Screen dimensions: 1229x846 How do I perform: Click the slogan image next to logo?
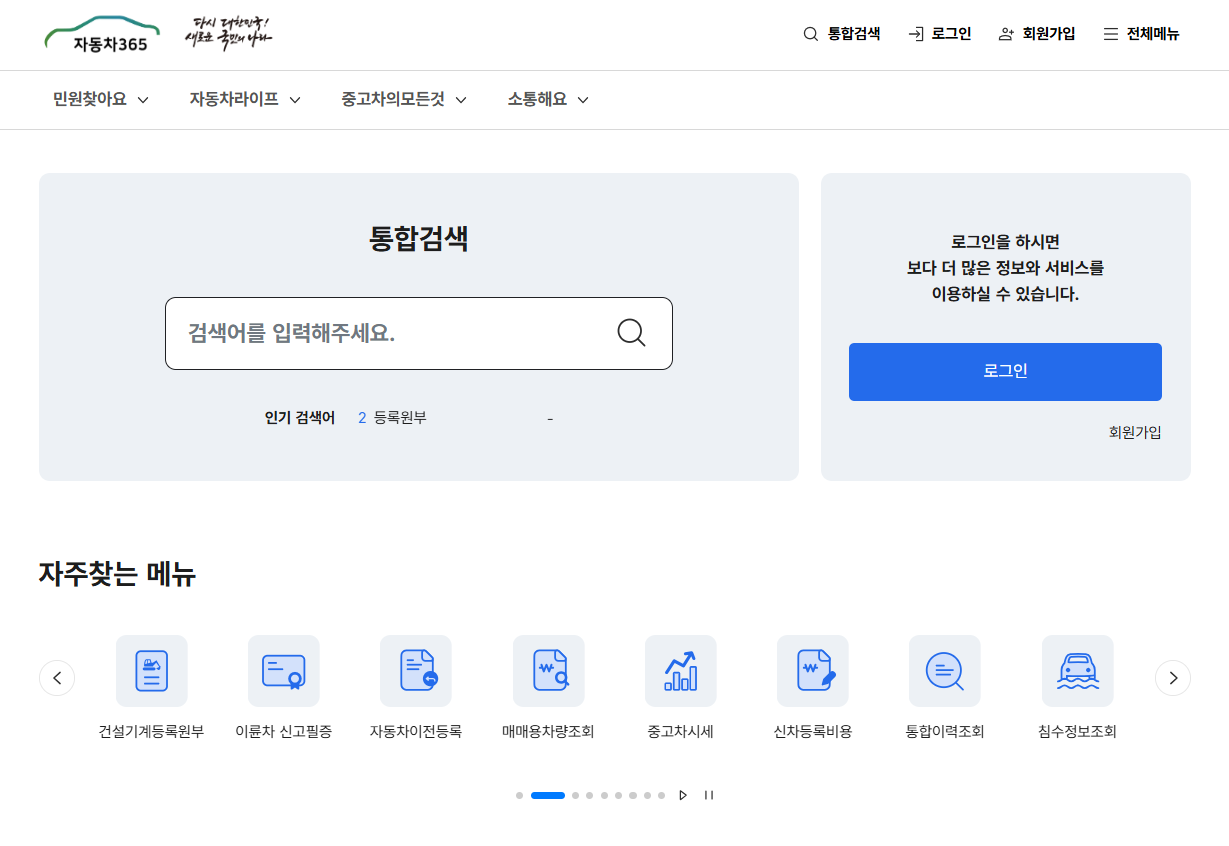click(228, 33)
